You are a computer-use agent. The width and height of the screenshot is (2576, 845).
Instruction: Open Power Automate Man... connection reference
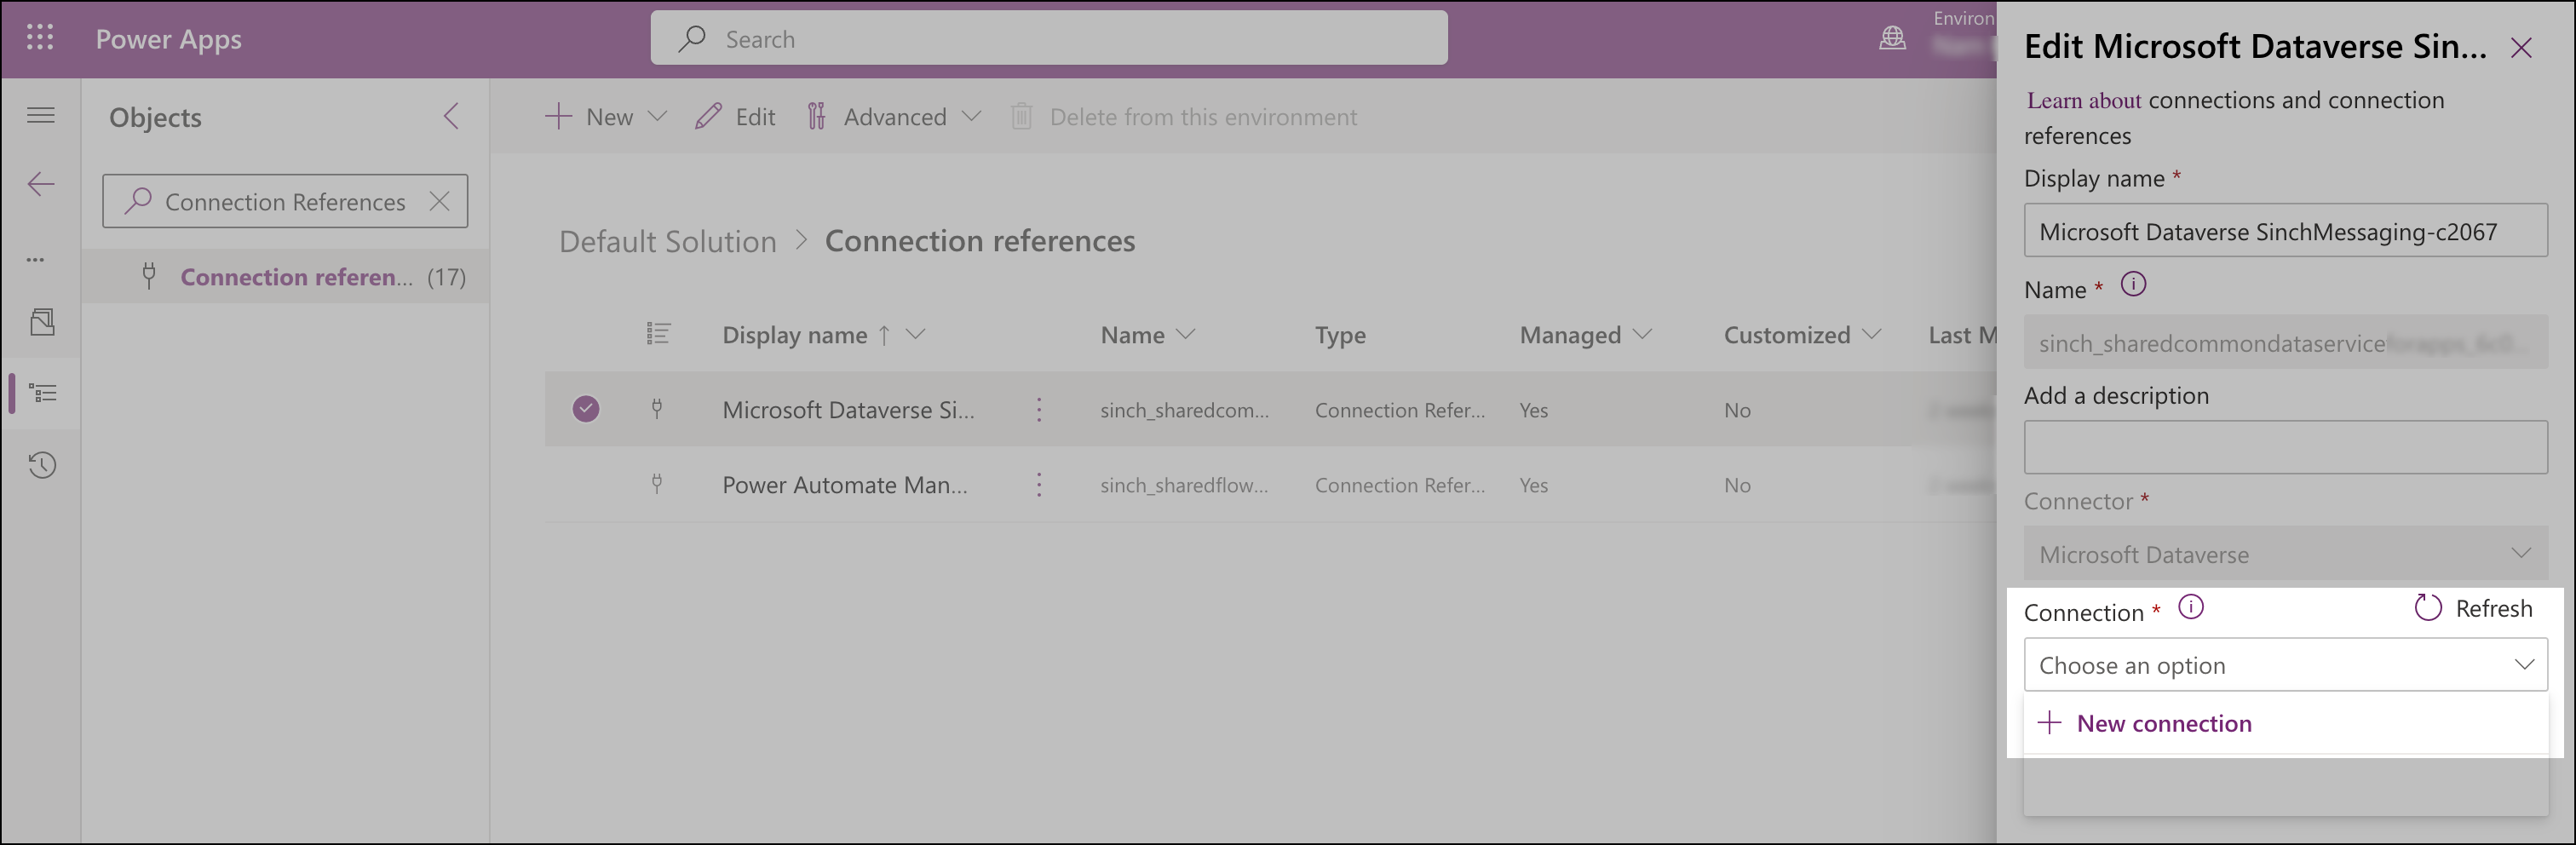point(845,485)
